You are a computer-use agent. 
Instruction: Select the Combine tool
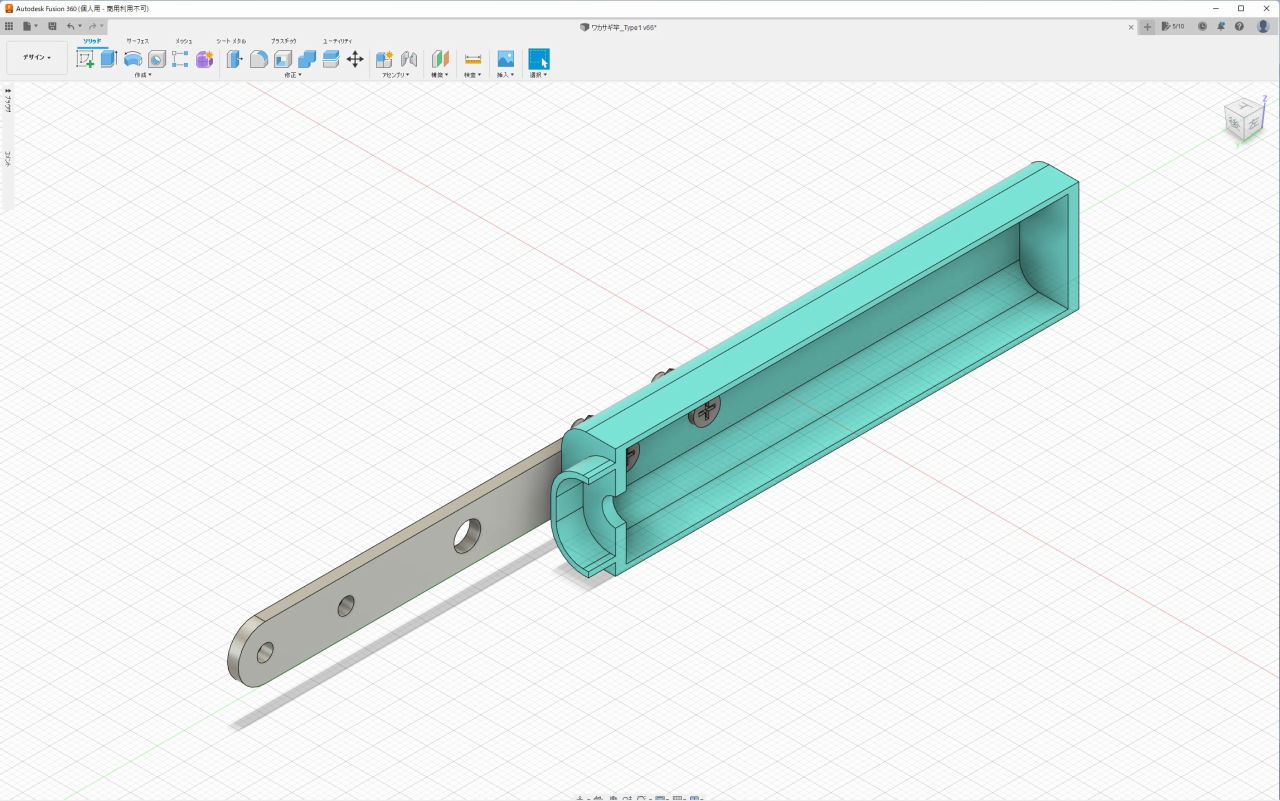[x=307, y=59]
